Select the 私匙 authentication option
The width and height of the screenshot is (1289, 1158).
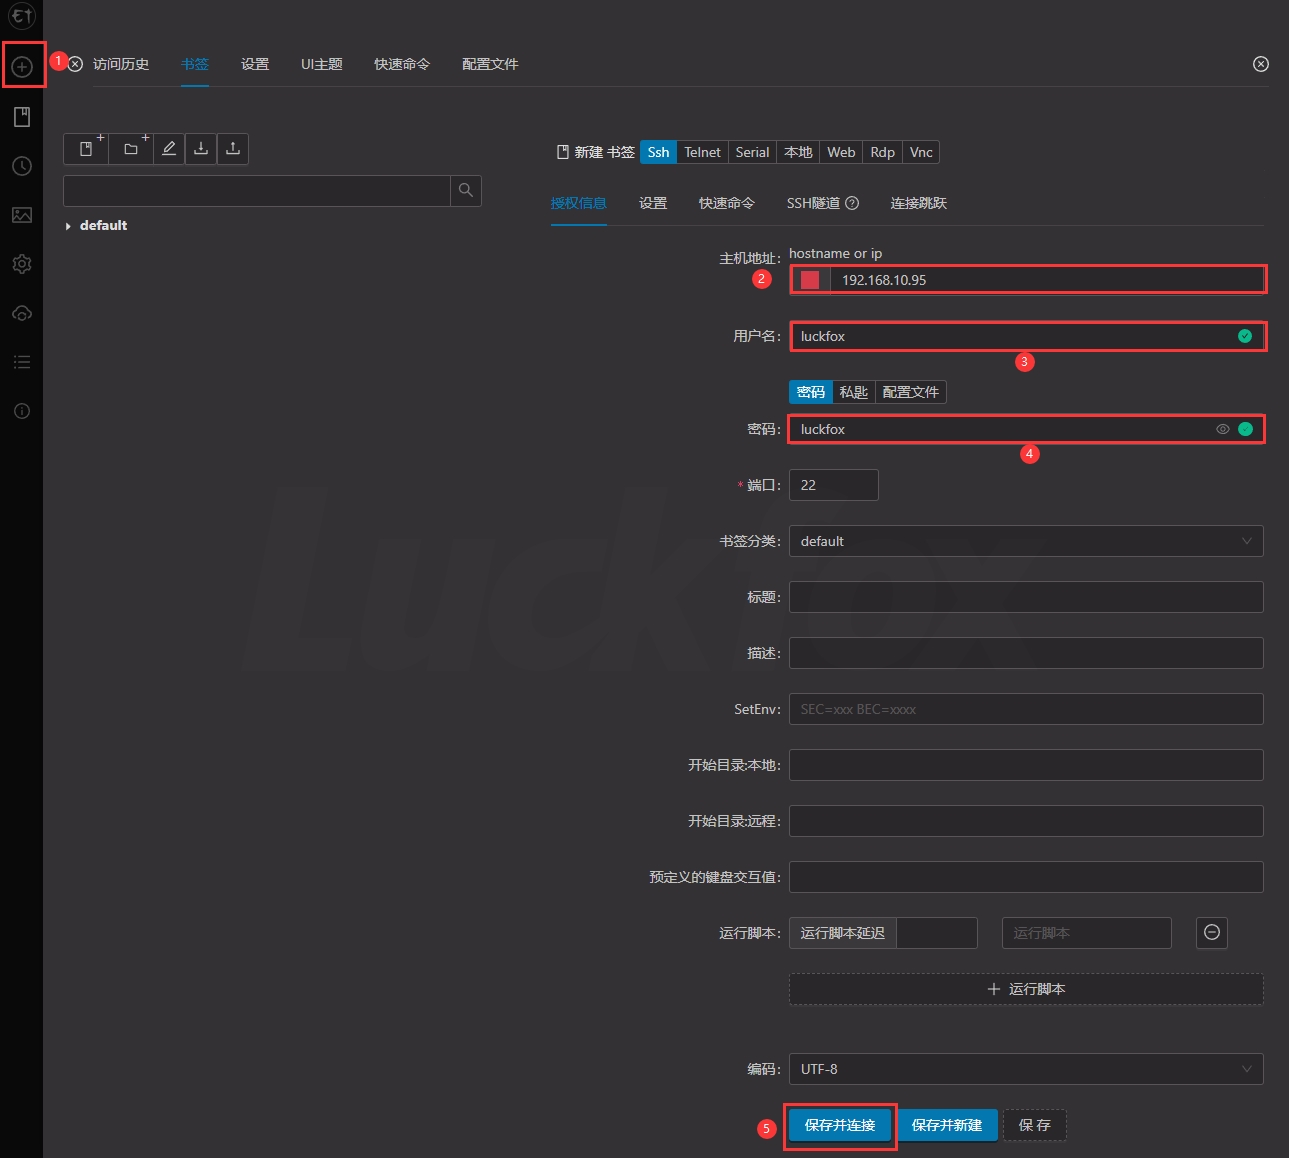point(853,392)
